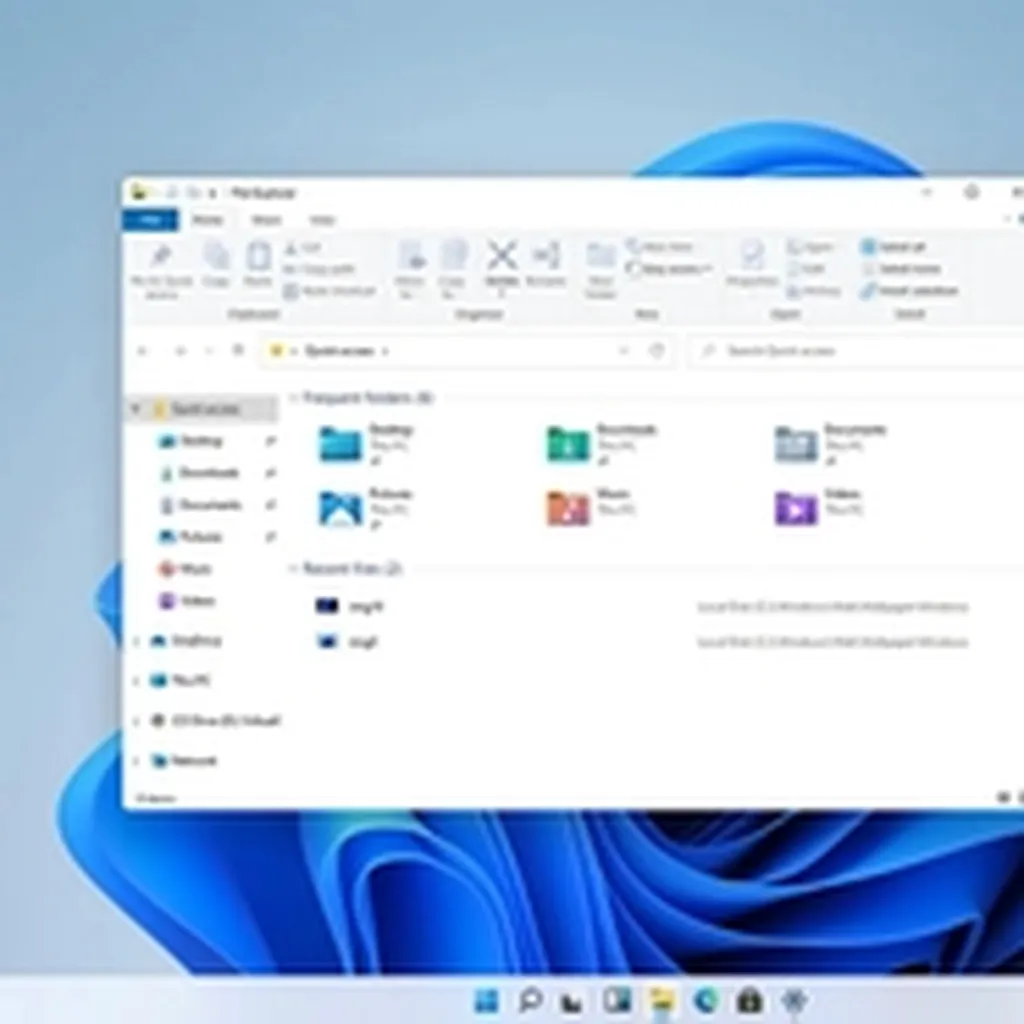Open the Downloads folder tile in Frequent folders
1024x1024 pixels.
click(602, 445)
